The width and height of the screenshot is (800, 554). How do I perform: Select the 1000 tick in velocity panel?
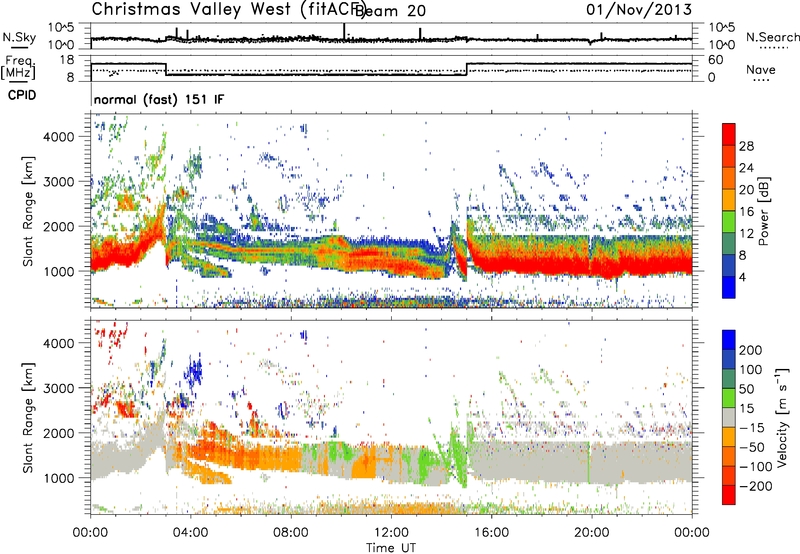58,478
